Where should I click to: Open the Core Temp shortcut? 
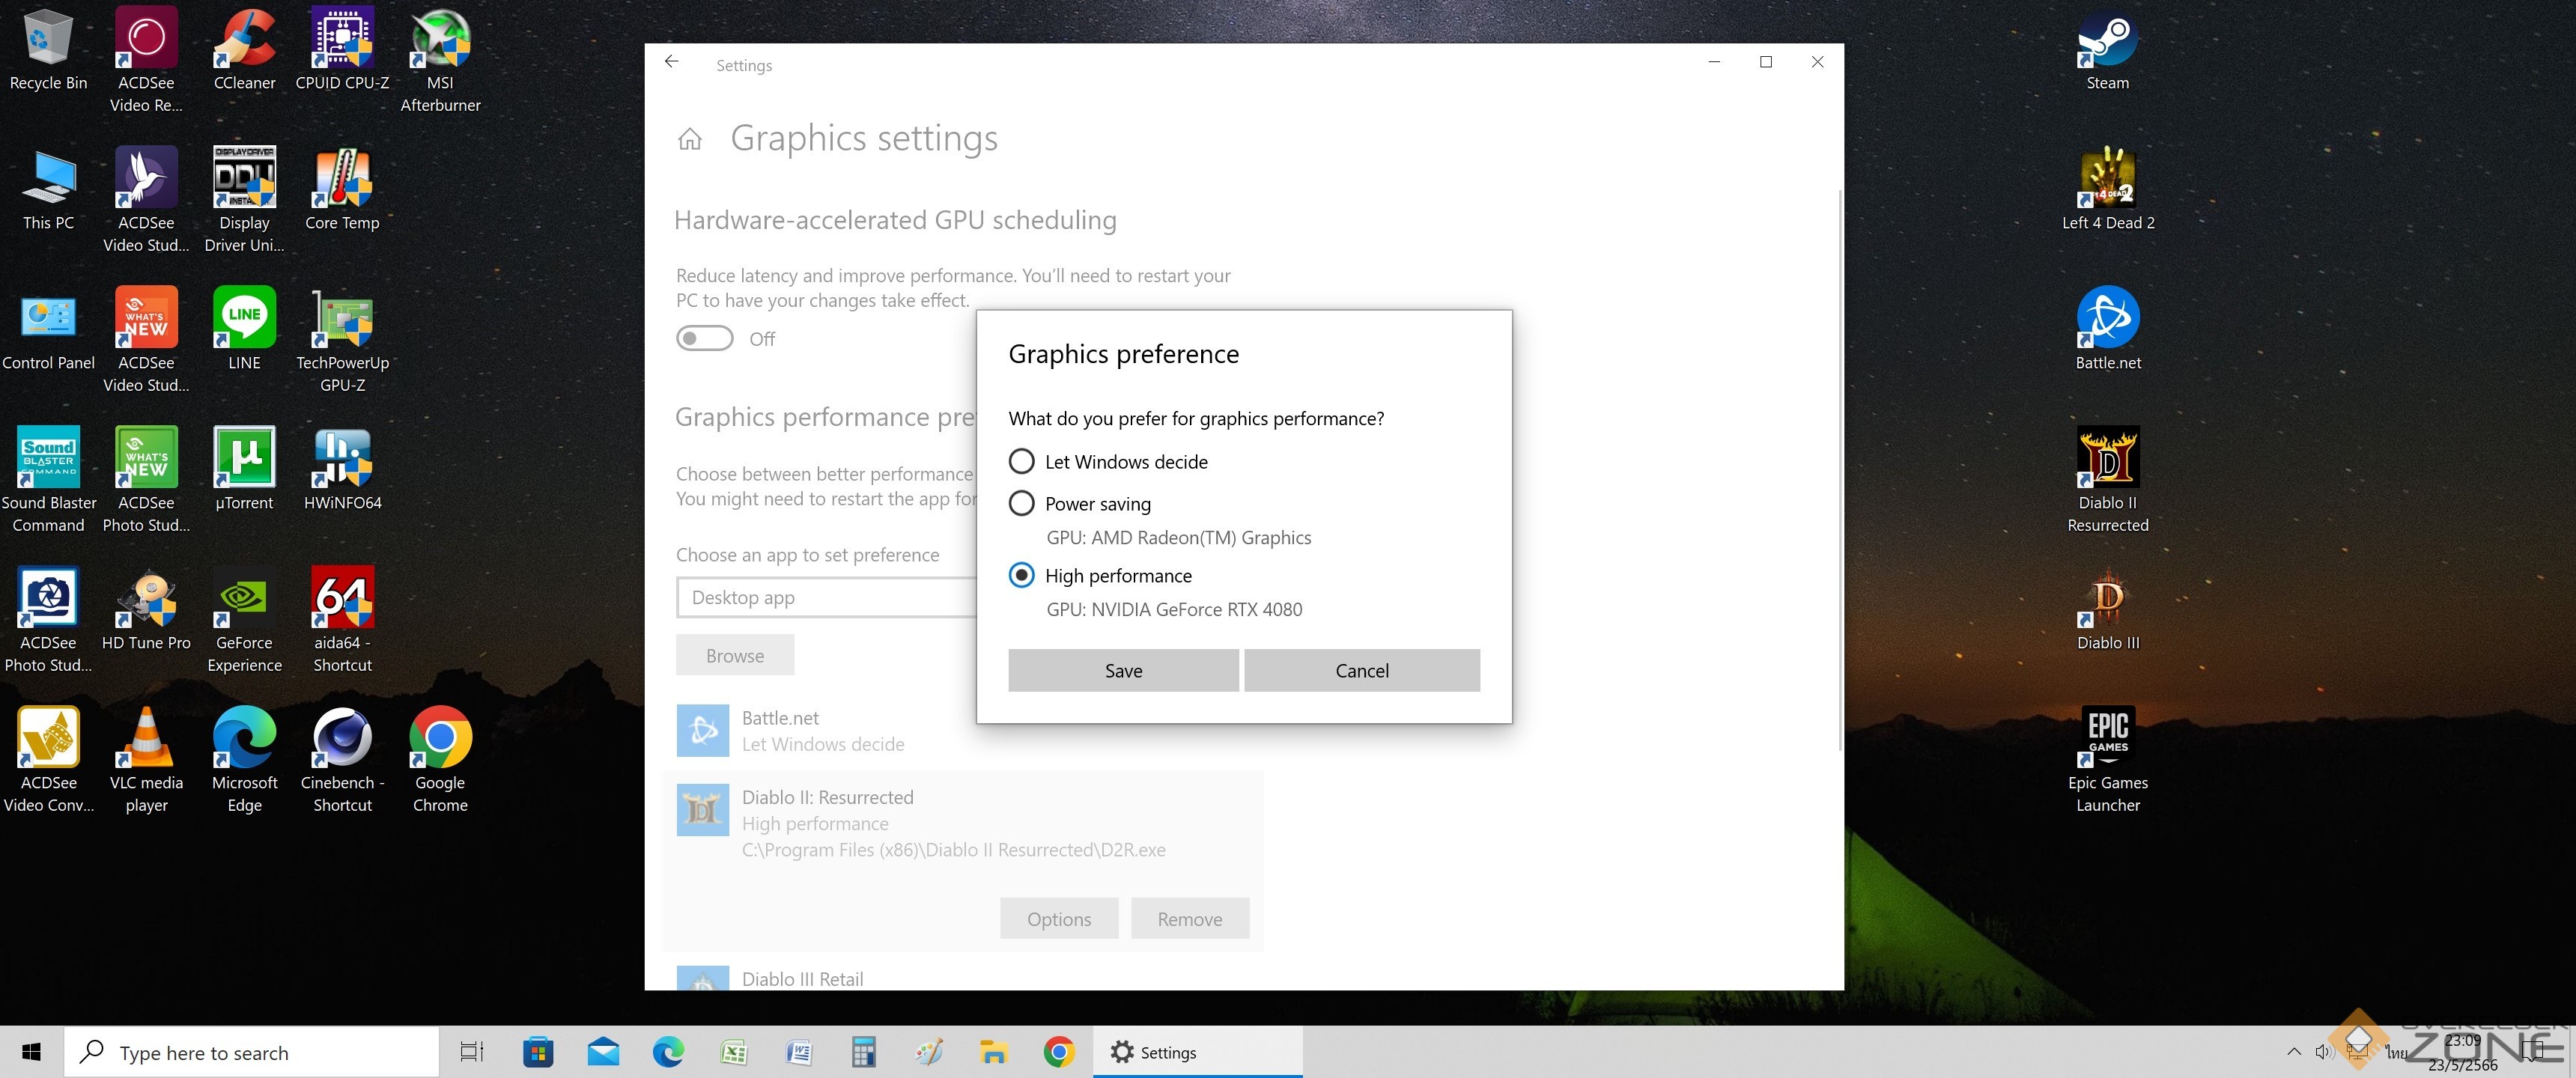342,190
